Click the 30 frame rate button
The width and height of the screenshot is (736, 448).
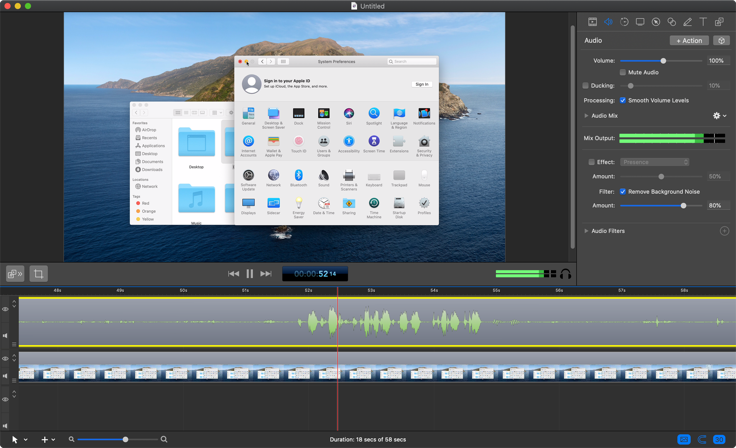click(719, 440)
